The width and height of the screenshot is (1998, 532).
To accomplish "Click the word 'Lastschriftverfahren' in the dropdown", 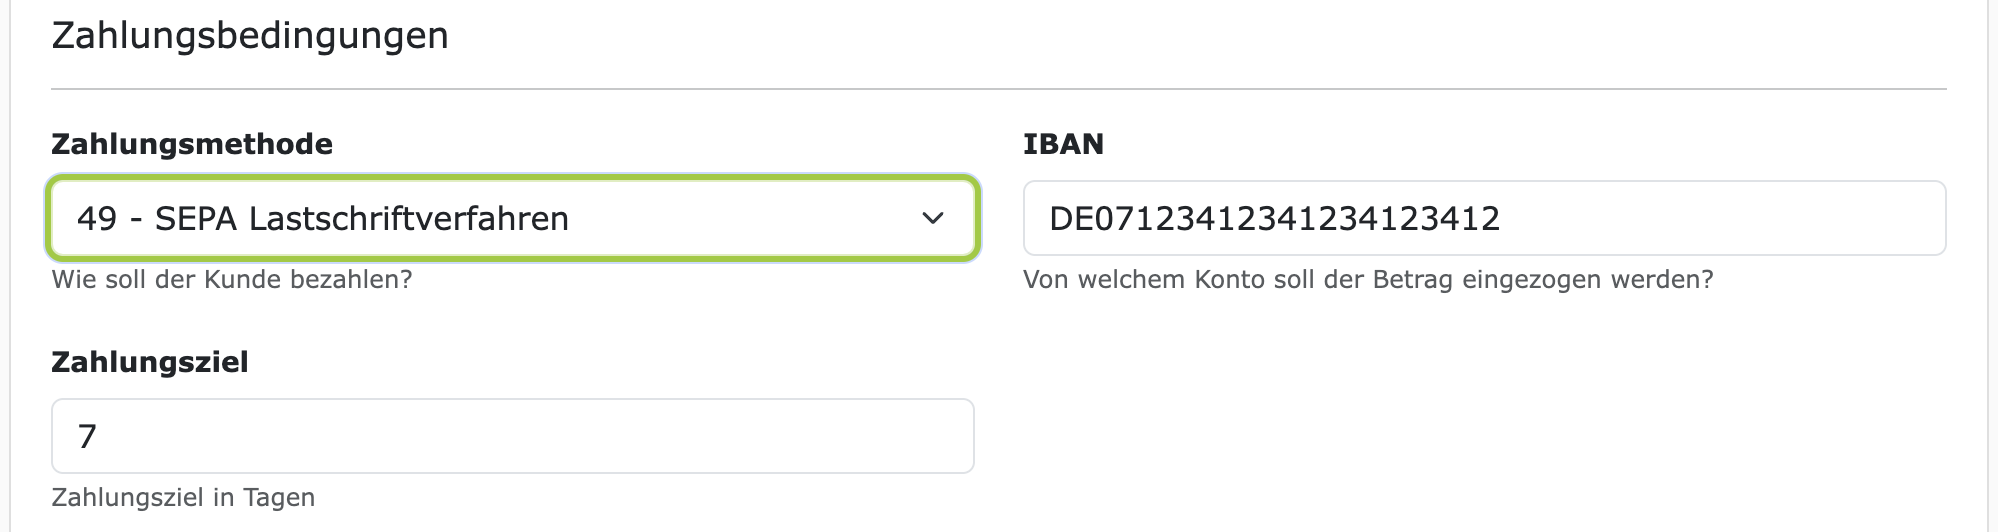I will click(408, 218).
